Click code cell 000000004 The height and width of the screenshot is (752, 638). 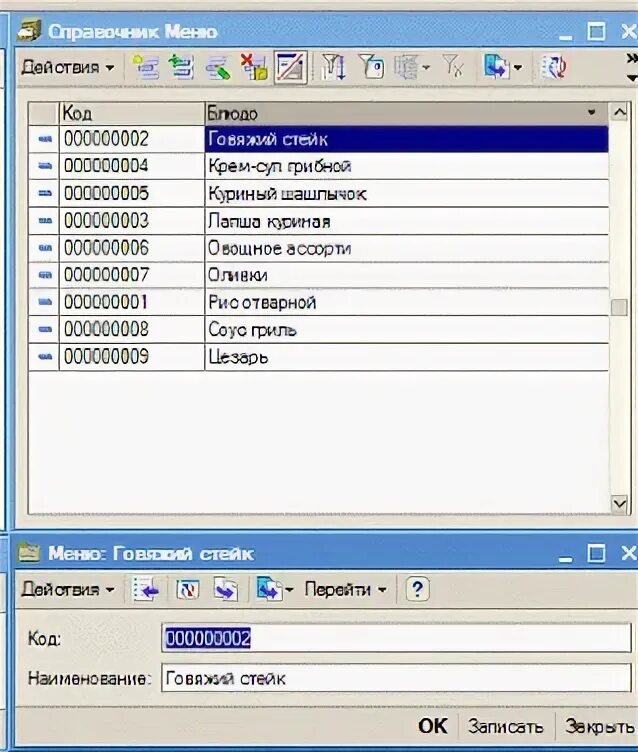click(132, 166)
